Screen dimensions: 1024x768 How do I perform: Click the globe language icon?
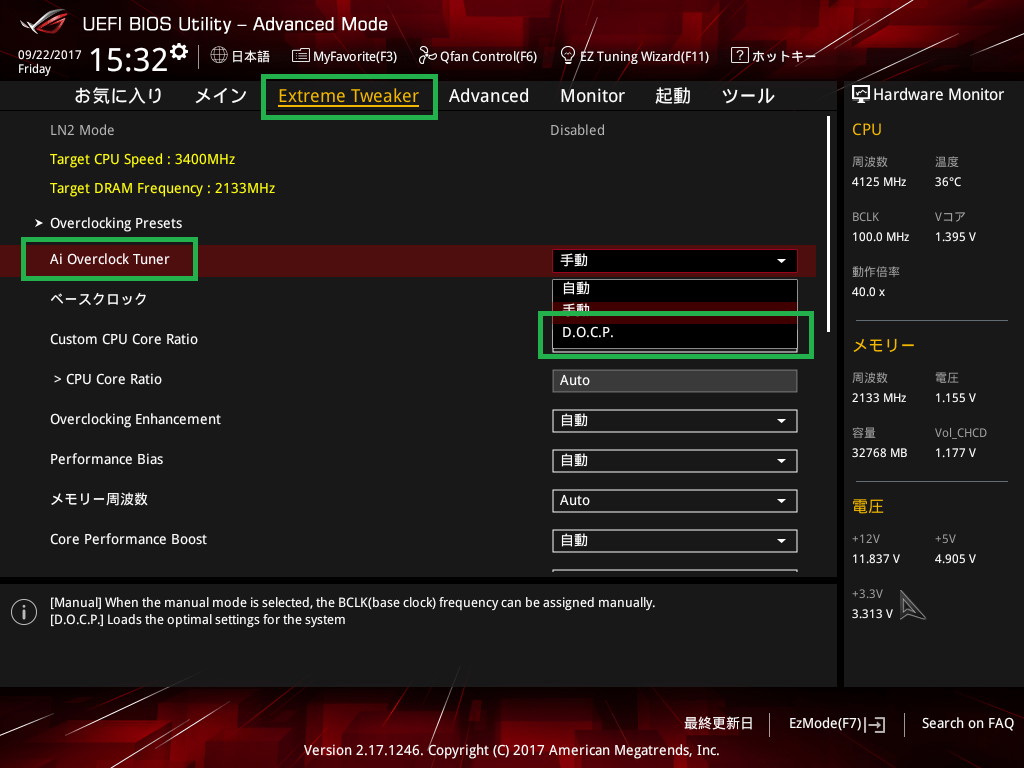(220, 56)
